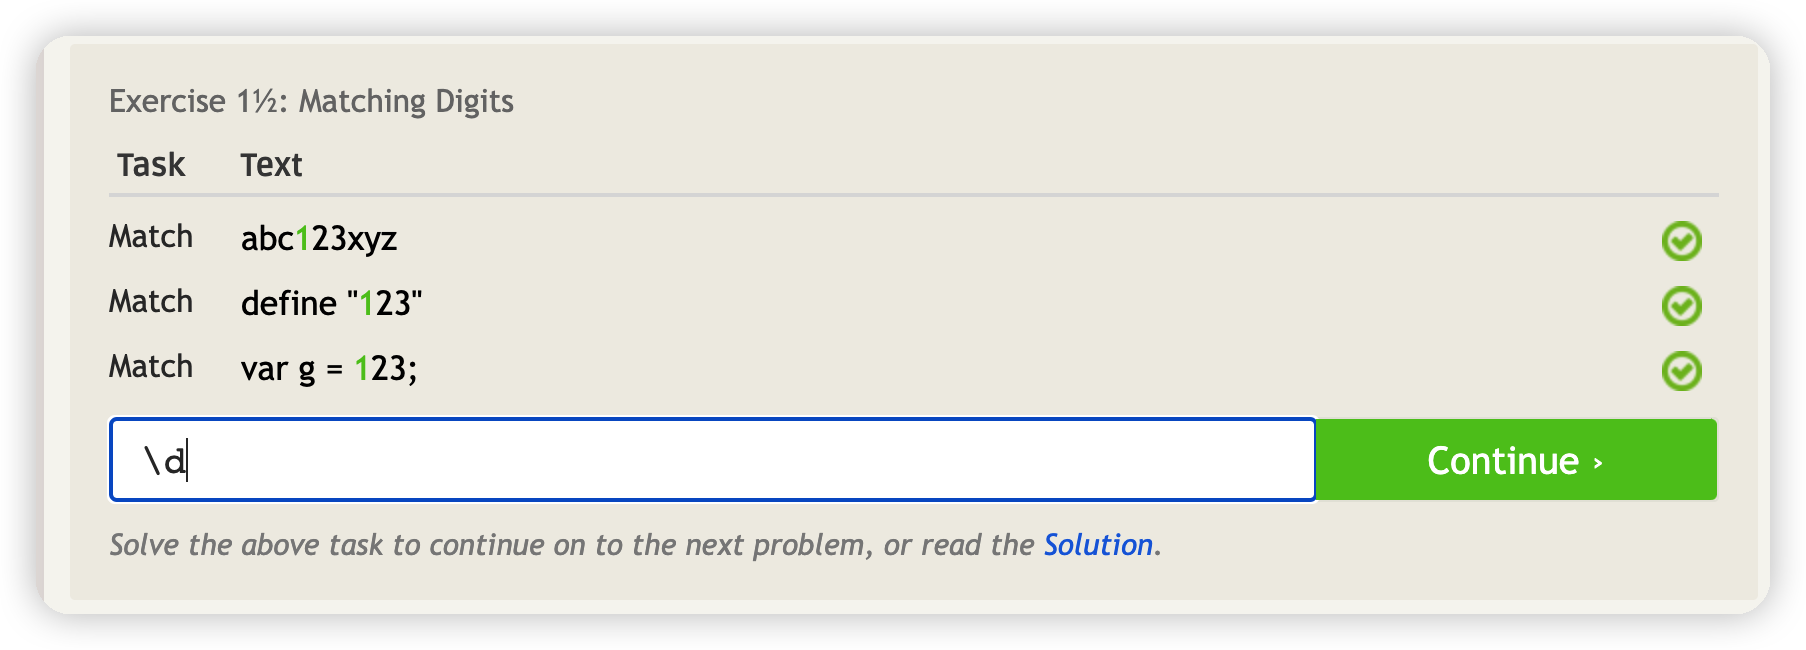Focus the regex pattern input field
Viewport: 1806px width, 650px height.
tap(713, 460)
